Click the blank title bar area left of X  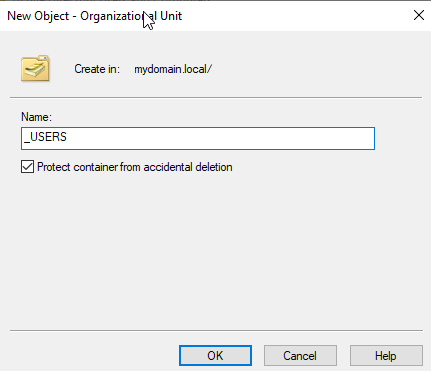(297, 16)
